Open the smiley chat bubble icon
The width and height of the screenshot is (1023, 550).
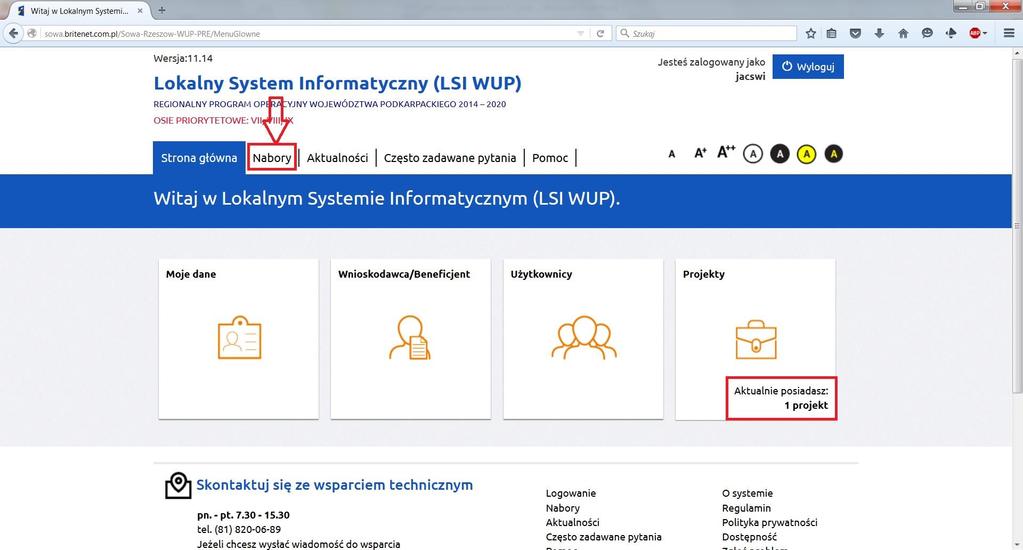coord(926,33)
